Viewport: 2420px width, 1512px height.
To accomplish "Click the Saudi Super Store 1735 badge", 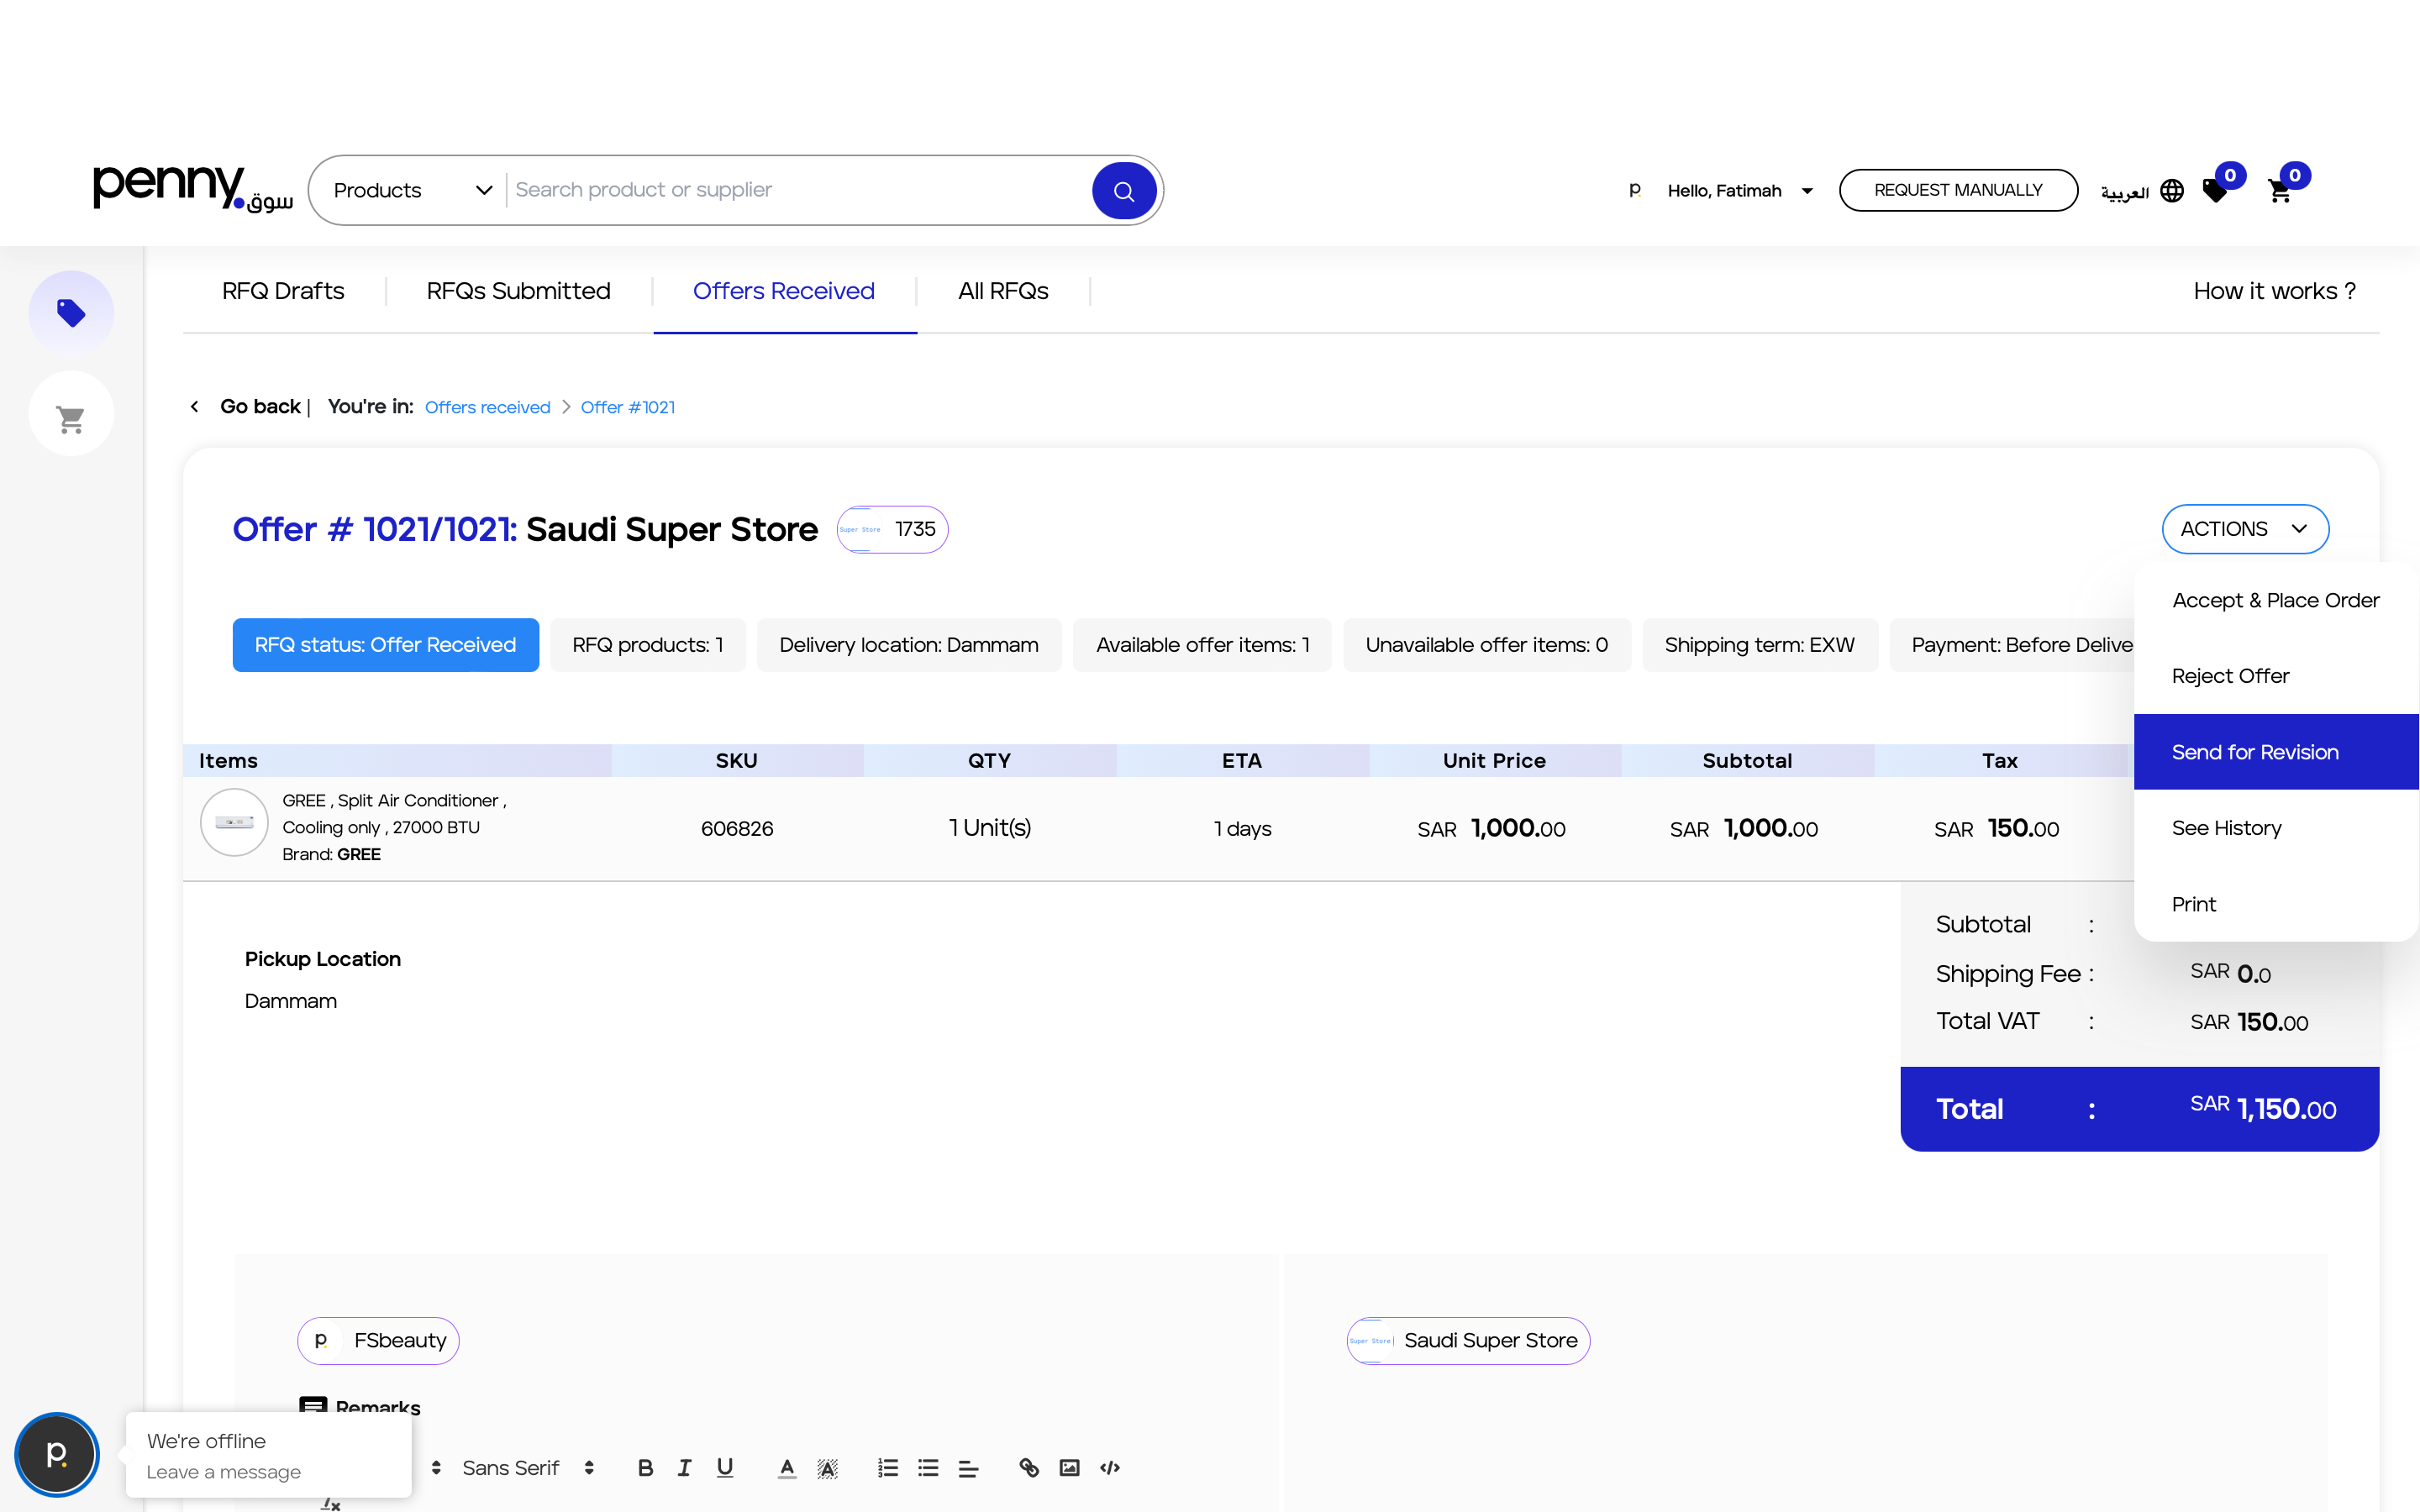I will tap(892, 529).
